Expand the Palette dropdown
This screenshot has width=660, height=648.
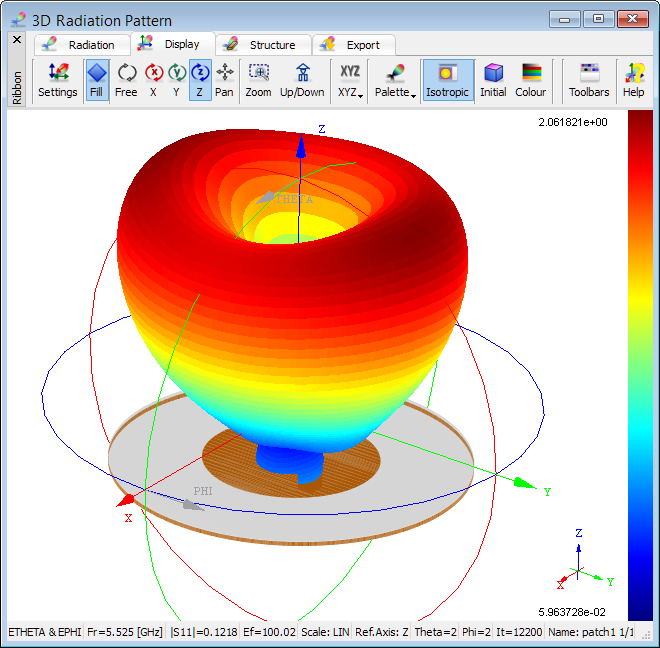(393, 81)
